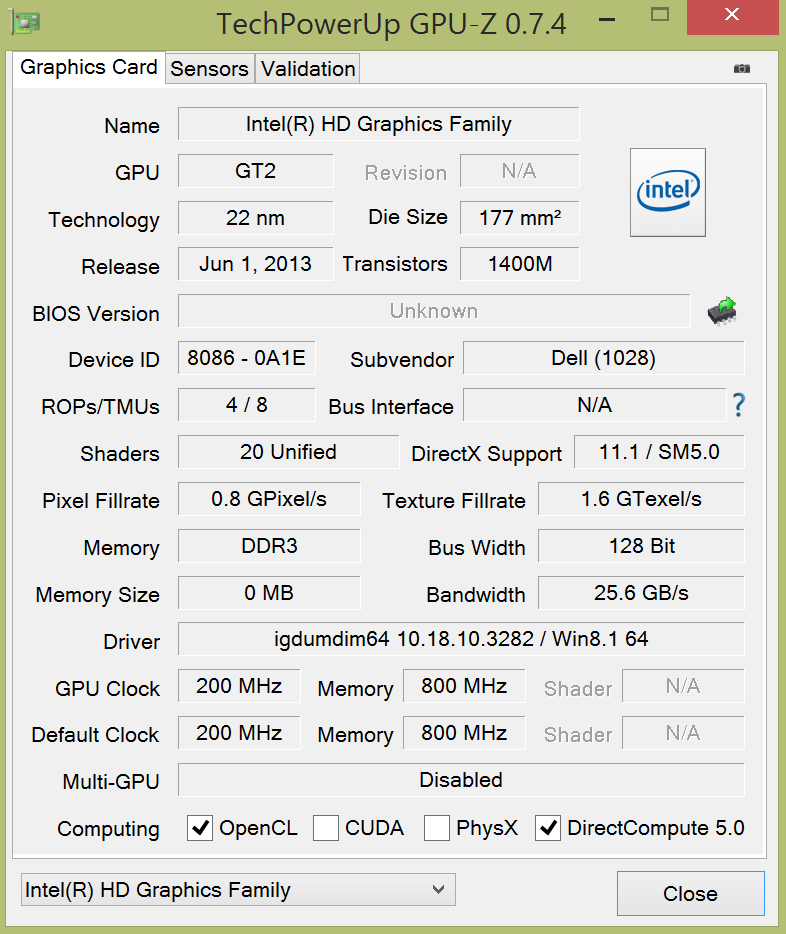786x934 pixels.
Task: Toggle the PhysX checkbox
Action: (436, 828)
